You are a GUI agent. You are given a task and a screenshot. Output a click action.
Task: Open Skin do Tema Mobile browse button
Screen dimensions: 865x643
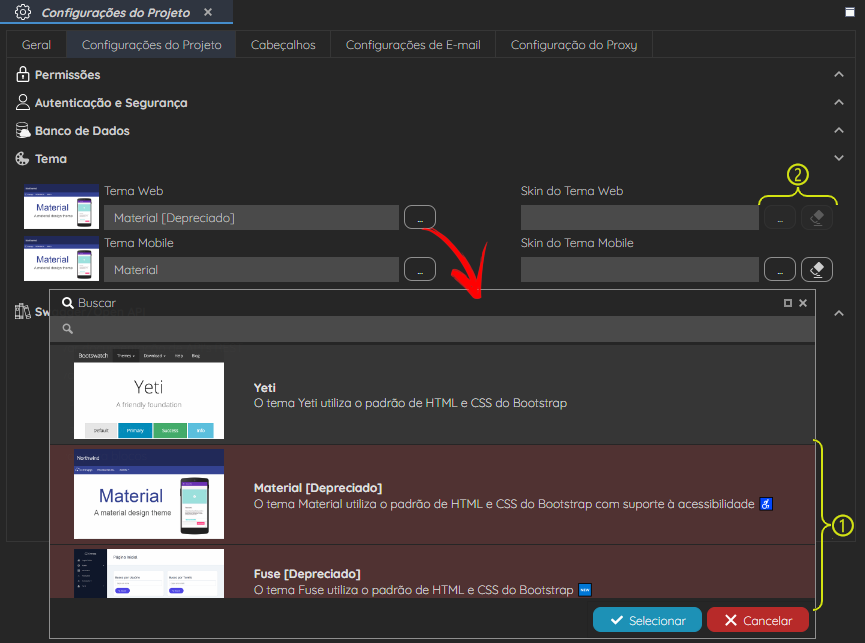[779, 270]
